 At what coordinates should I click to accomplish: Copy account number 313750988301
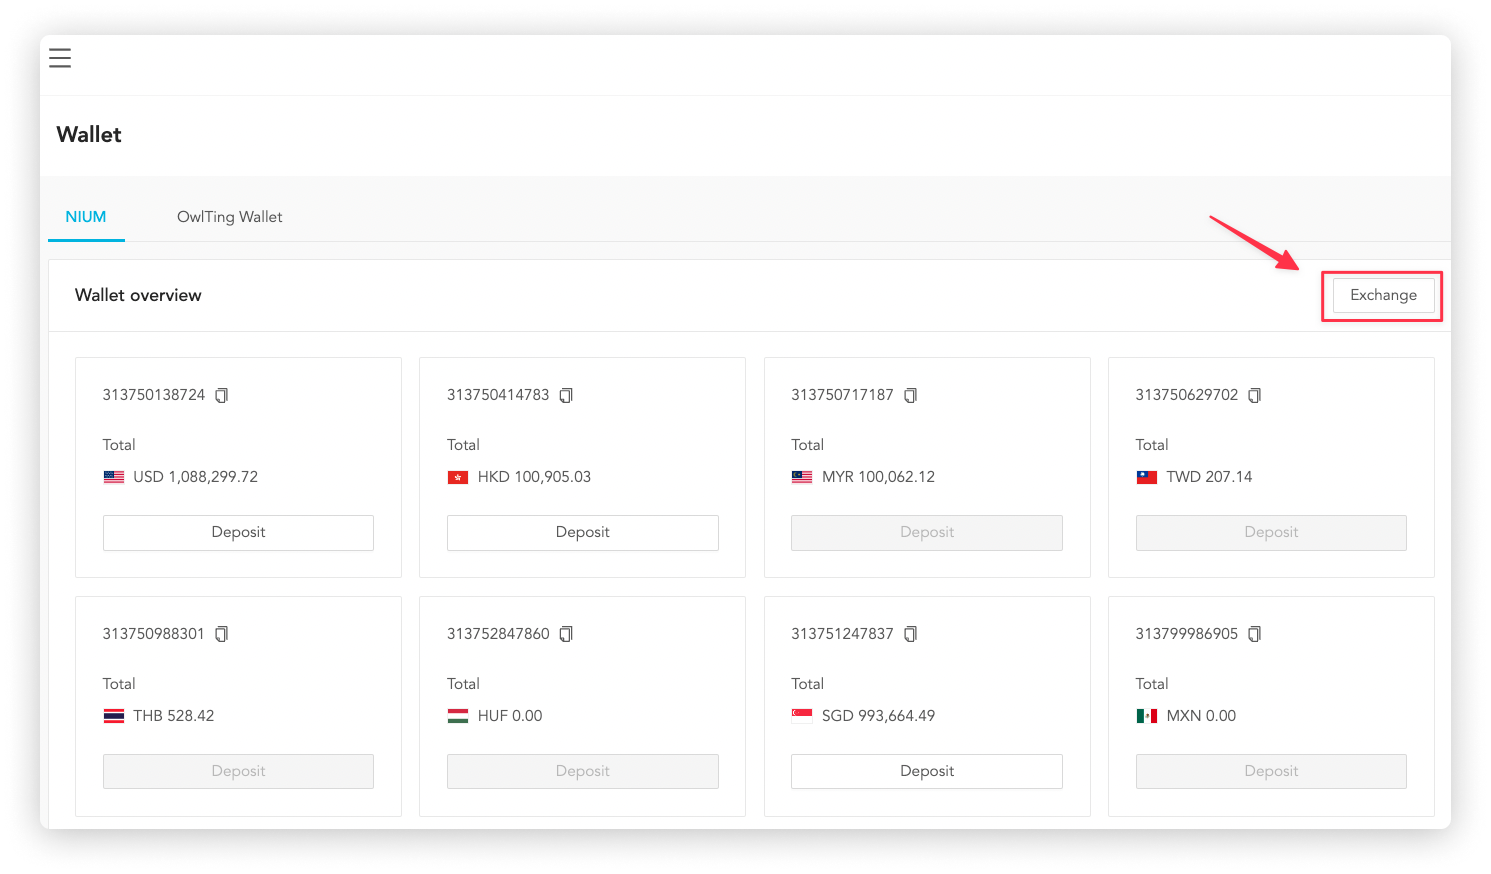click(x=222, y=634)
